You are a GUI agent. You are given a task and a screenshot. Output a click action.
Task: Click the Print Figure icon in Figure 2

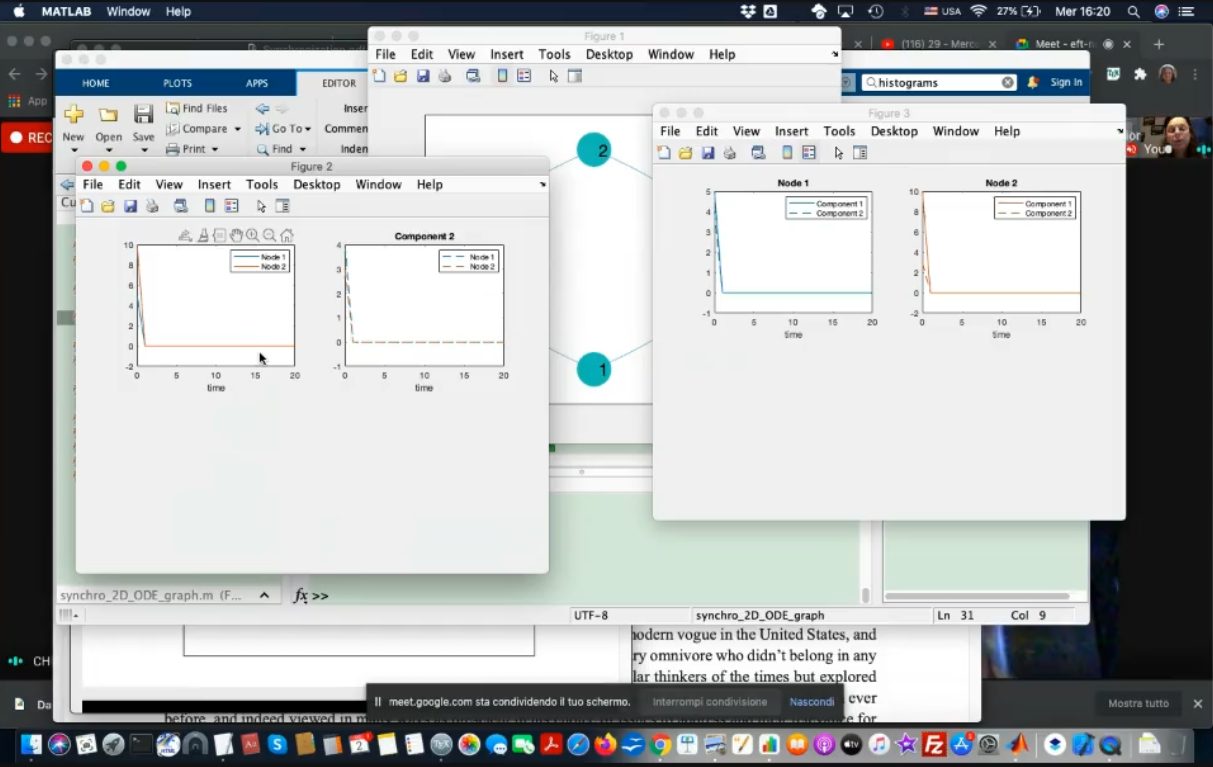tap(152, 206)
